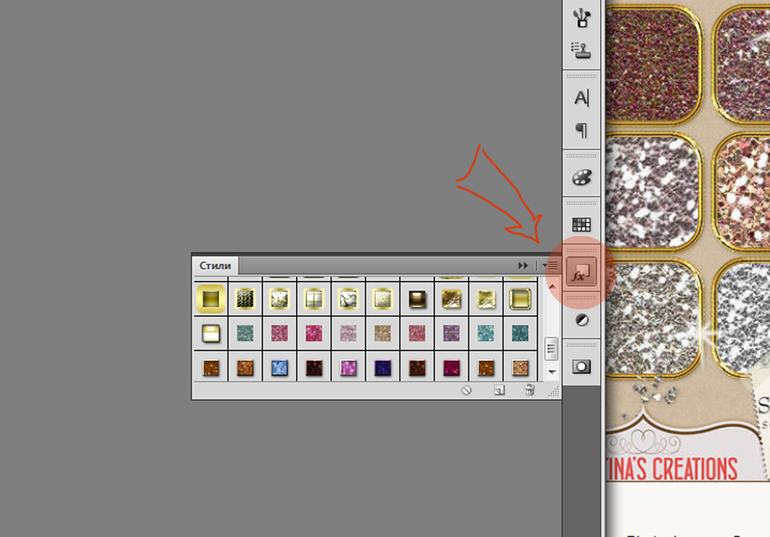The image size is (770, 537).
Task: Open the Clone Source panel icon
Action: pyautogui.click(x=581, y=50)
